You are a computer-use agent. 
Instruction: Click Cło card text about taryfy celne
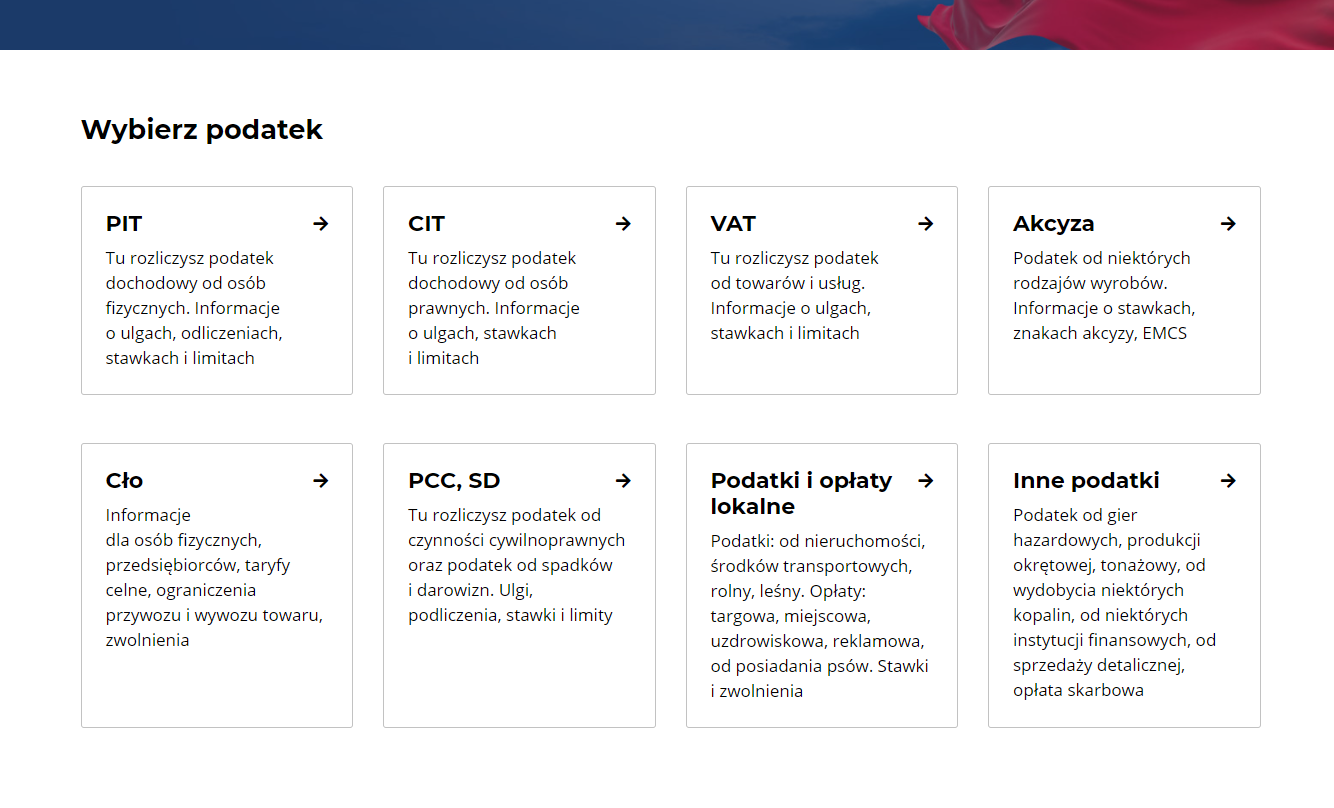tap(214, 578)
